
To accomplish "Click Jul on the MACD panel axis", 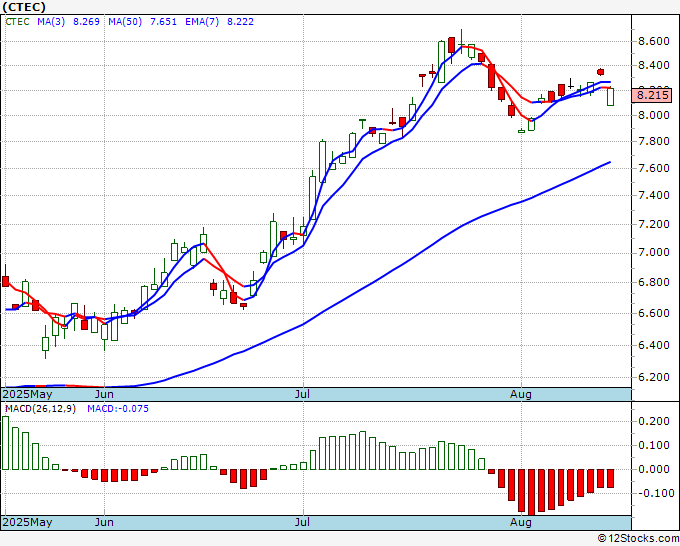I will 302,522.
